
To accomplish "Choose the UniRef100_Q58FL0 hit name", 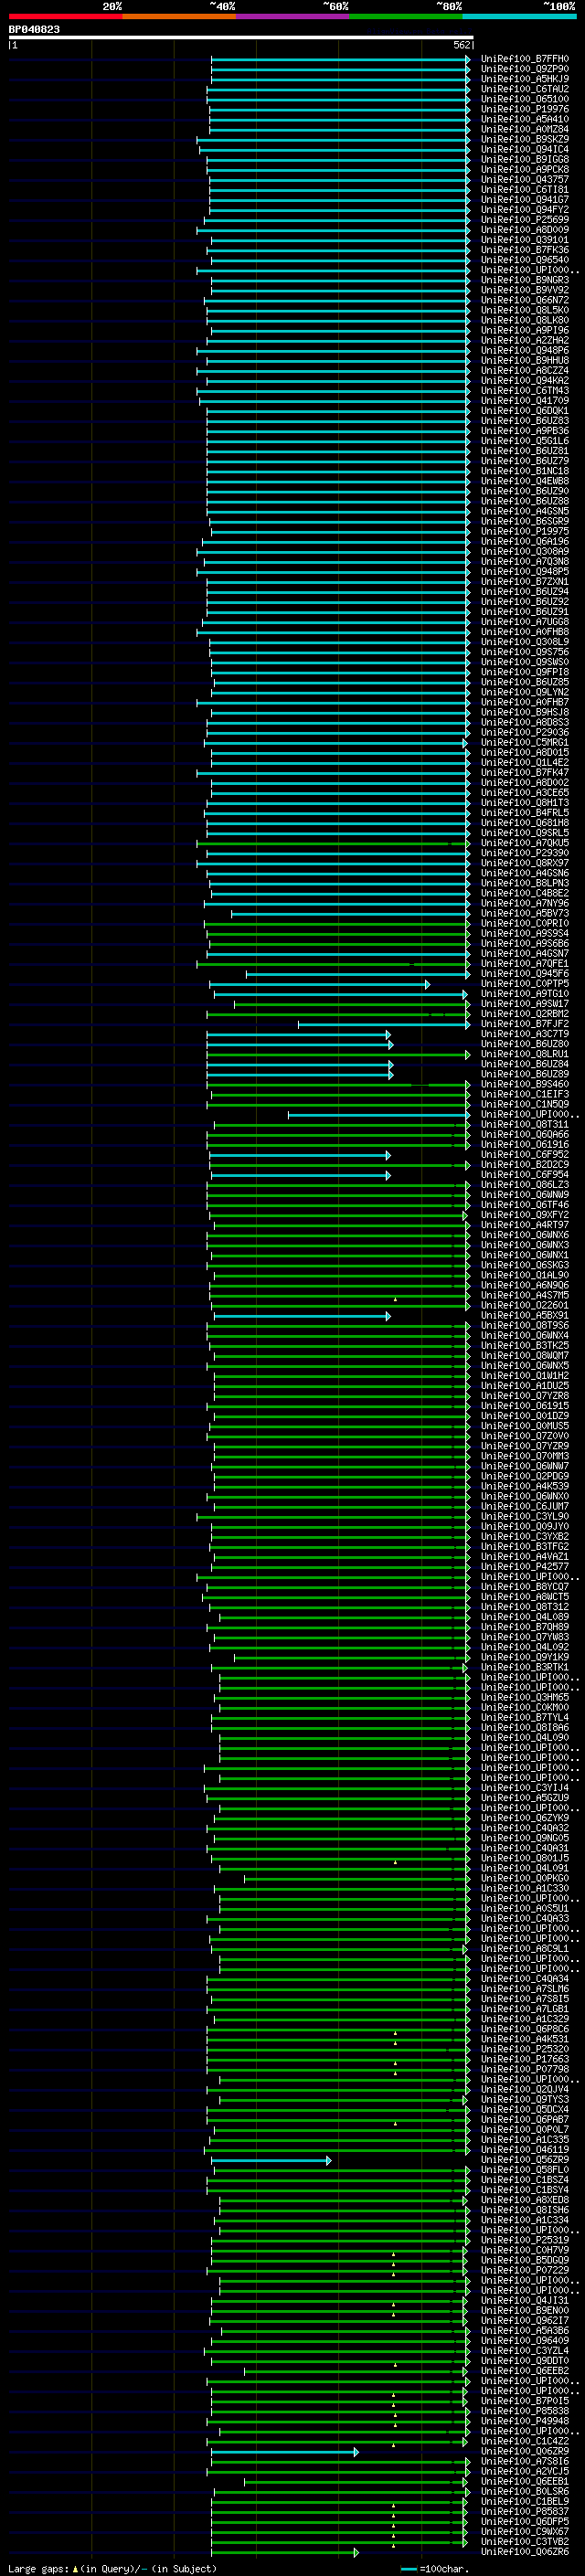I will pyautogui.click(x=525, y=2170).
